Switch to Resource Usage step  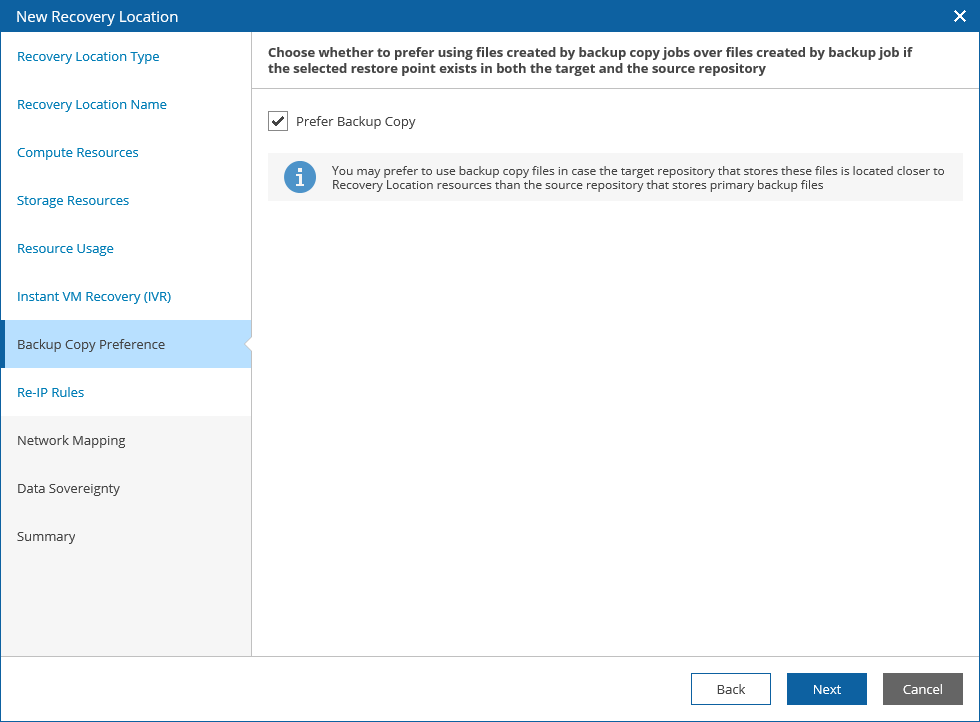[x=65, y=249]
